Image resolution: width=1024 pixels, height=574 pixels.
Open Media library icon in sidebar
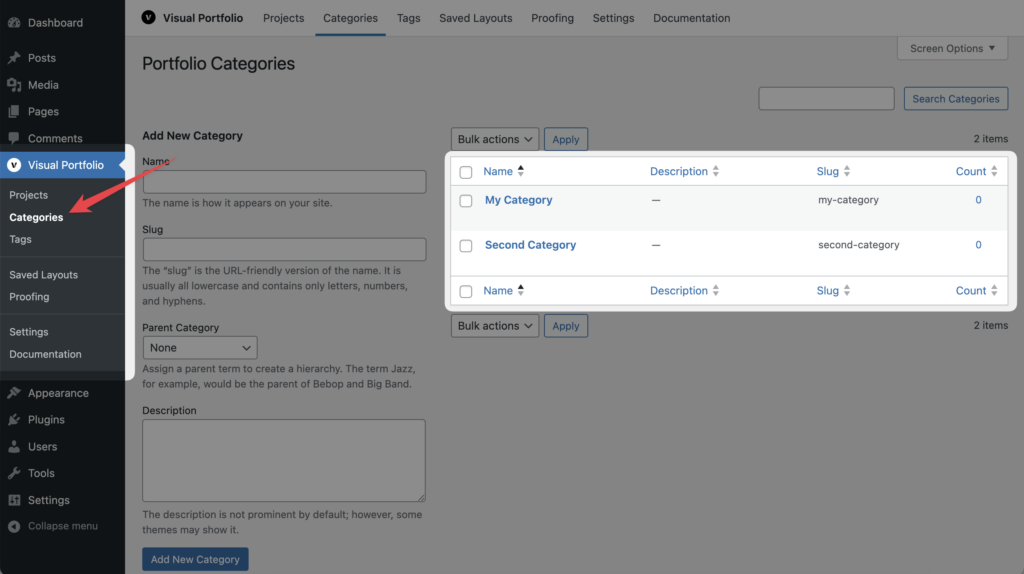[14, 85]
